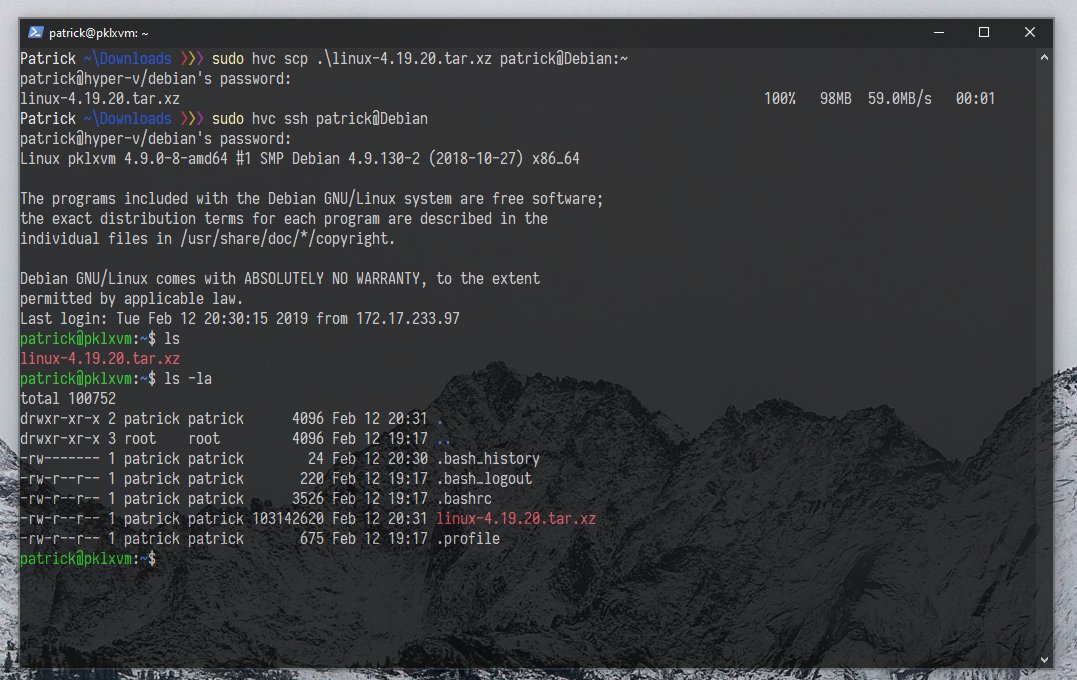Click the '3526' size of .bashrc
Image resolution: width=1077 pixels, height=680 pixels.
point(308,499)
